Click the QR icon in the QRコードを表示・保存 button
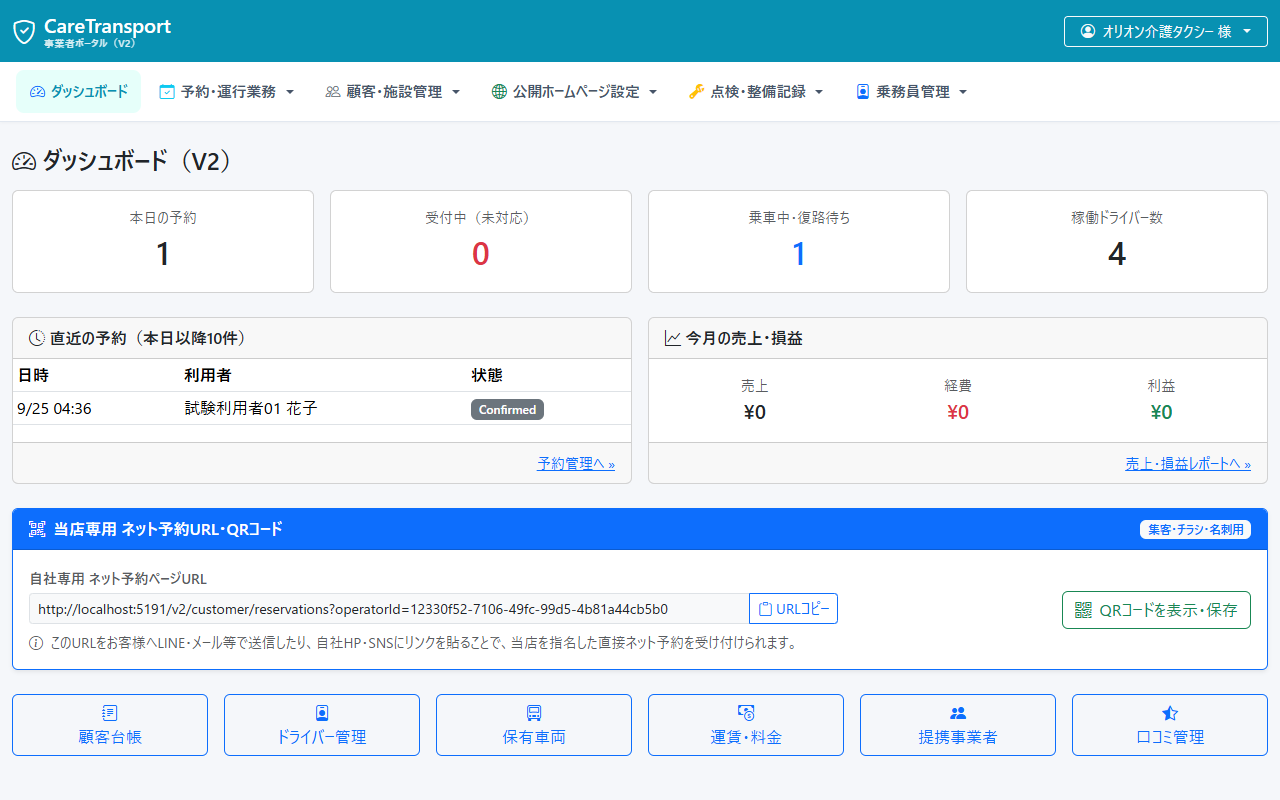This screenshot has height=800, width=1280. click(1083, 610)
